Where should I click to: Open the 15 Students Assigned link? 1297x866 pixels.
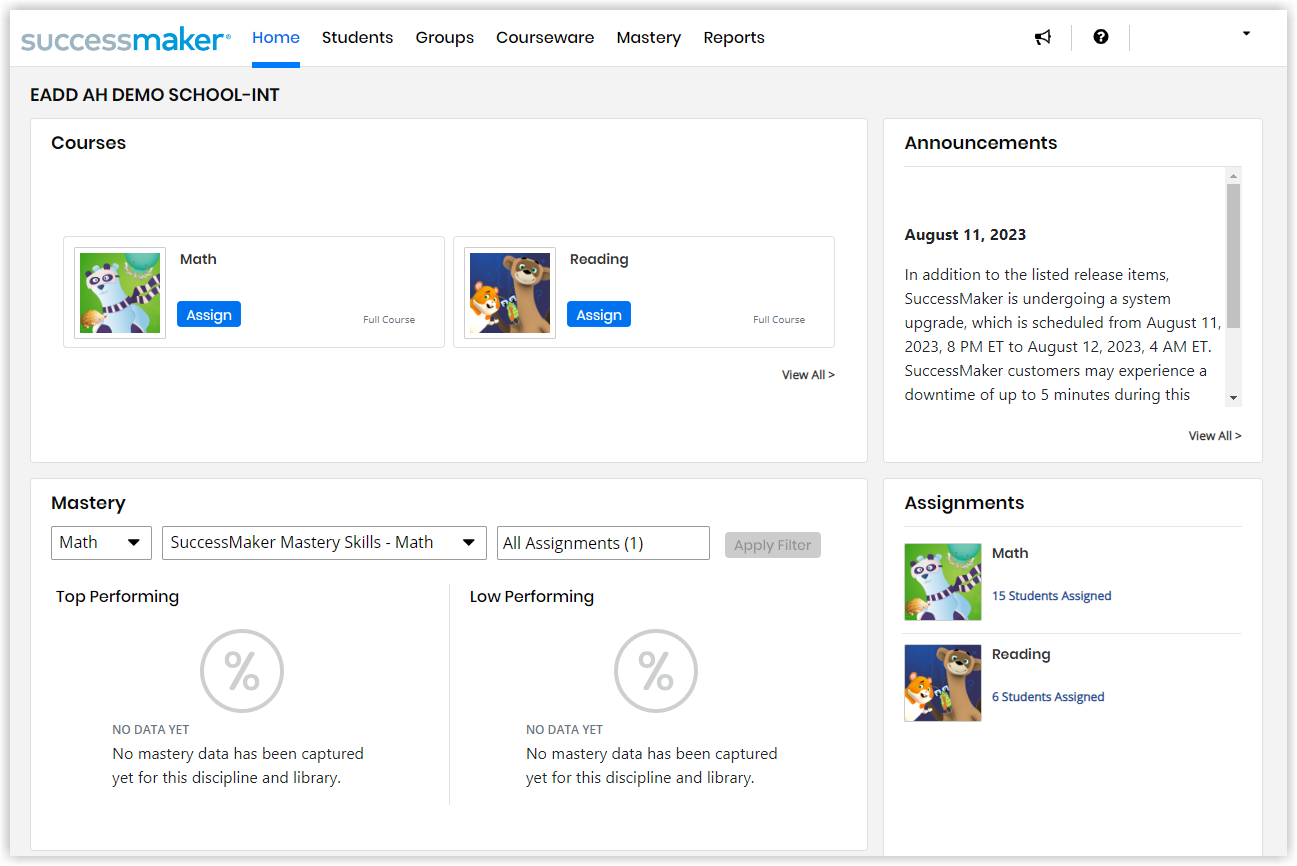[1051, 595]
